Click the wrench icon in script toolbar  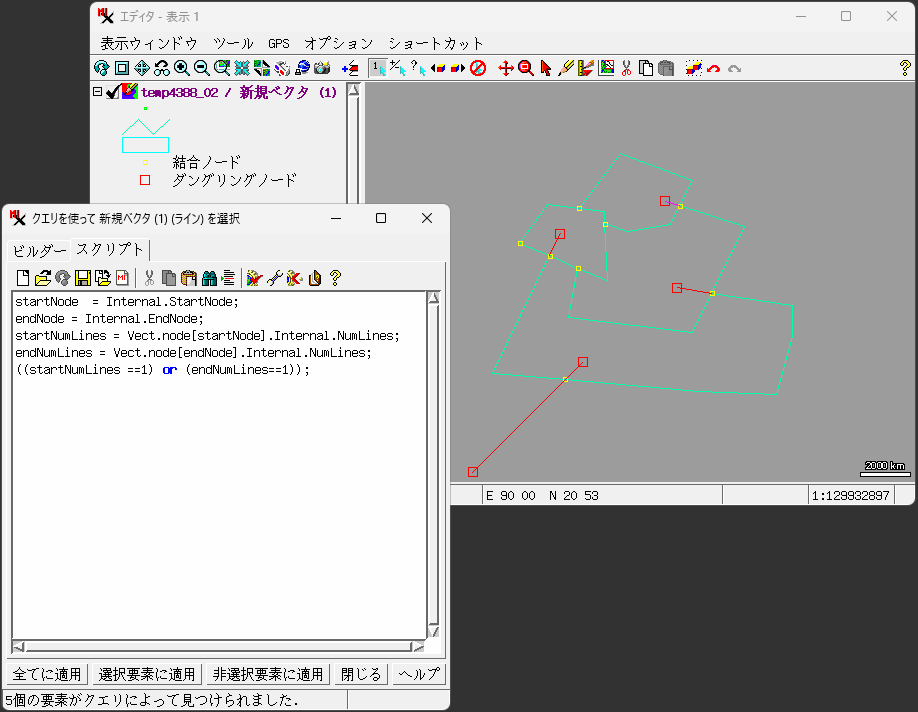(x=274, y=278)
